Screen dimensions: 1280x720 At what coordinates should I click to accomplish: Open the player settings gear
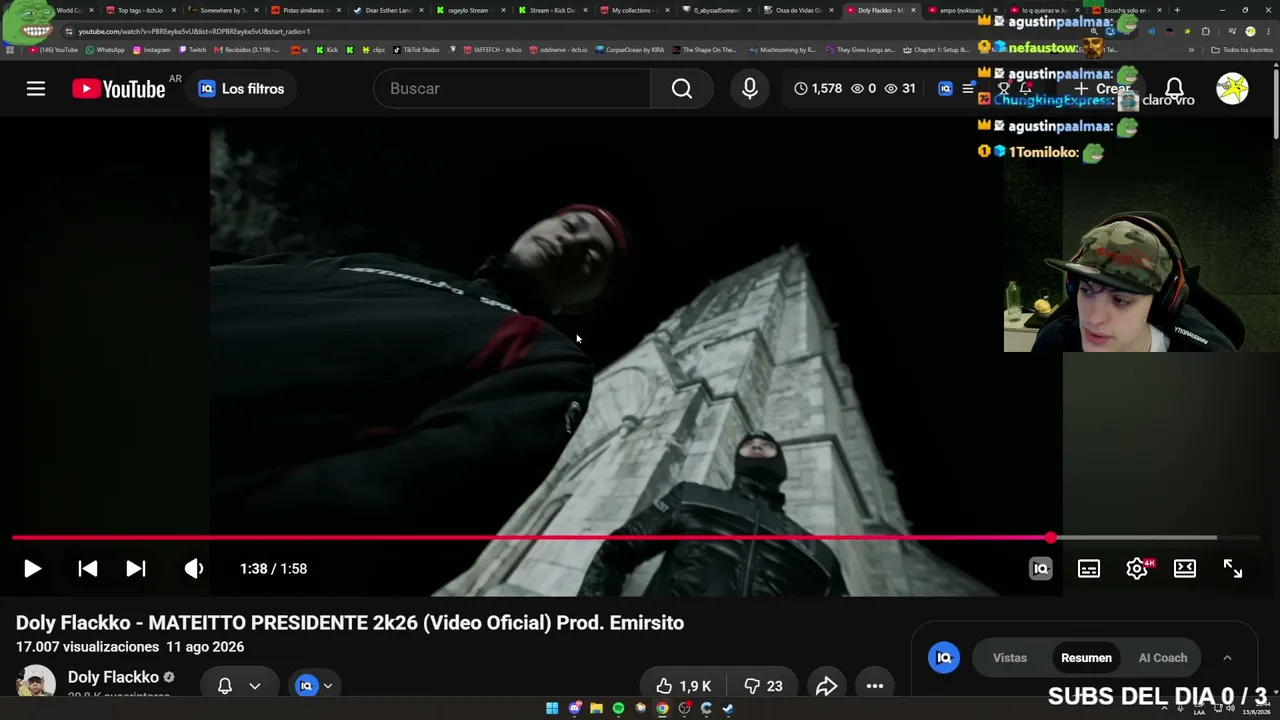click(x=1137, y=569)
